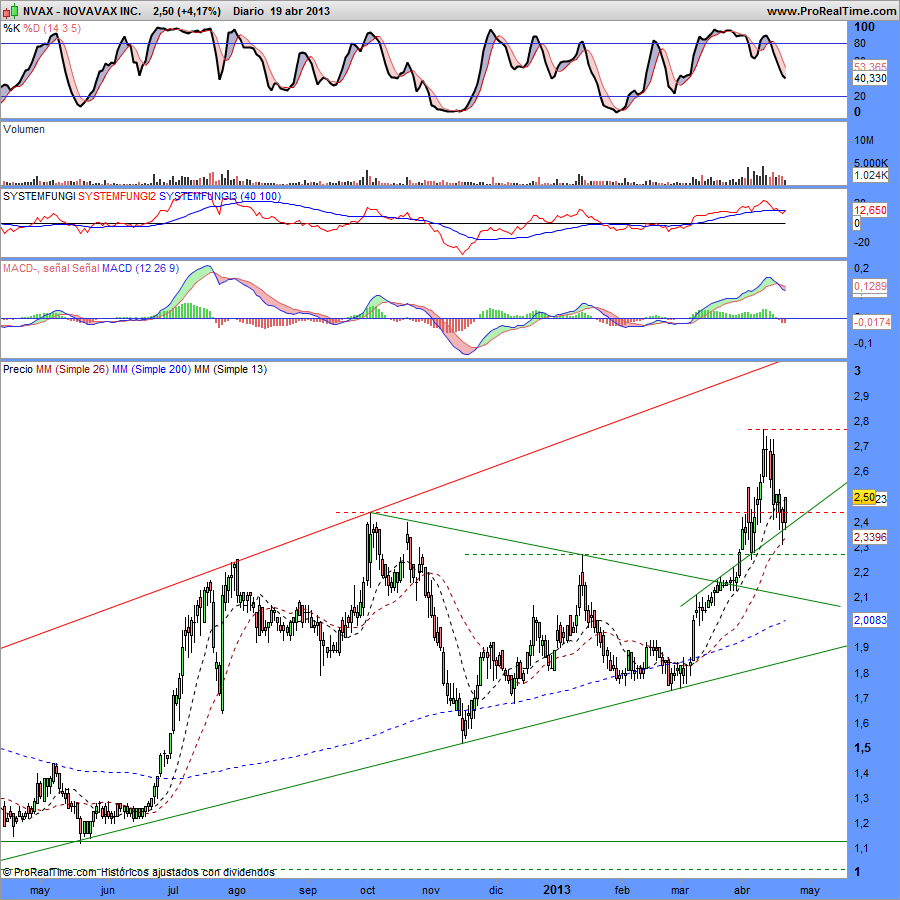Click the 5.000K volume axis label
The width and height of the screenshot is (900, 900).
click(871, 164)
